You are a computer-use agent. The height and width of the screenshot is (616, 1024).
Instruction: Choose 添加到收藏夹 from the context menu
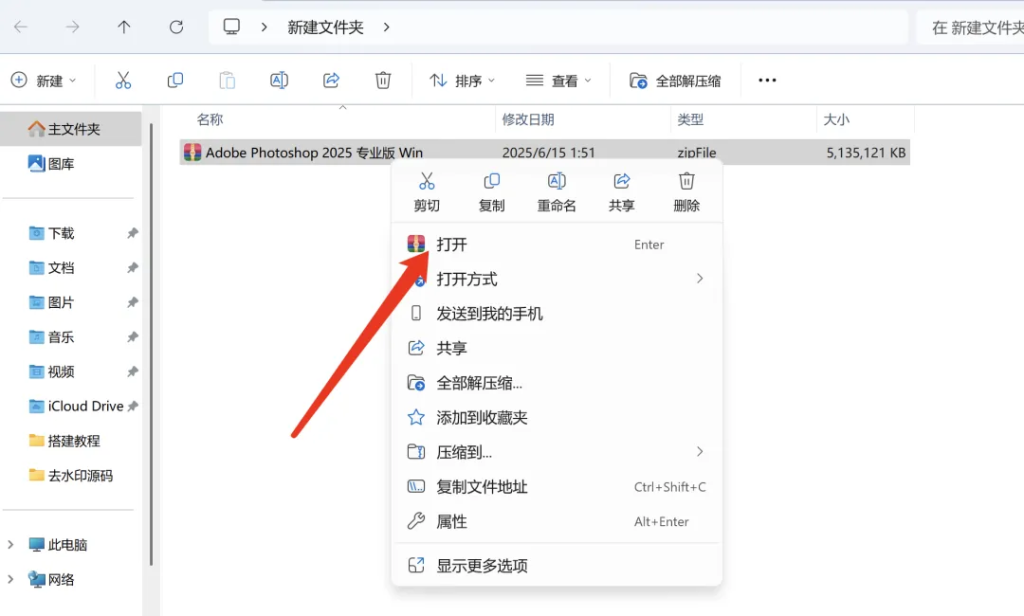[x=556, y=417]
